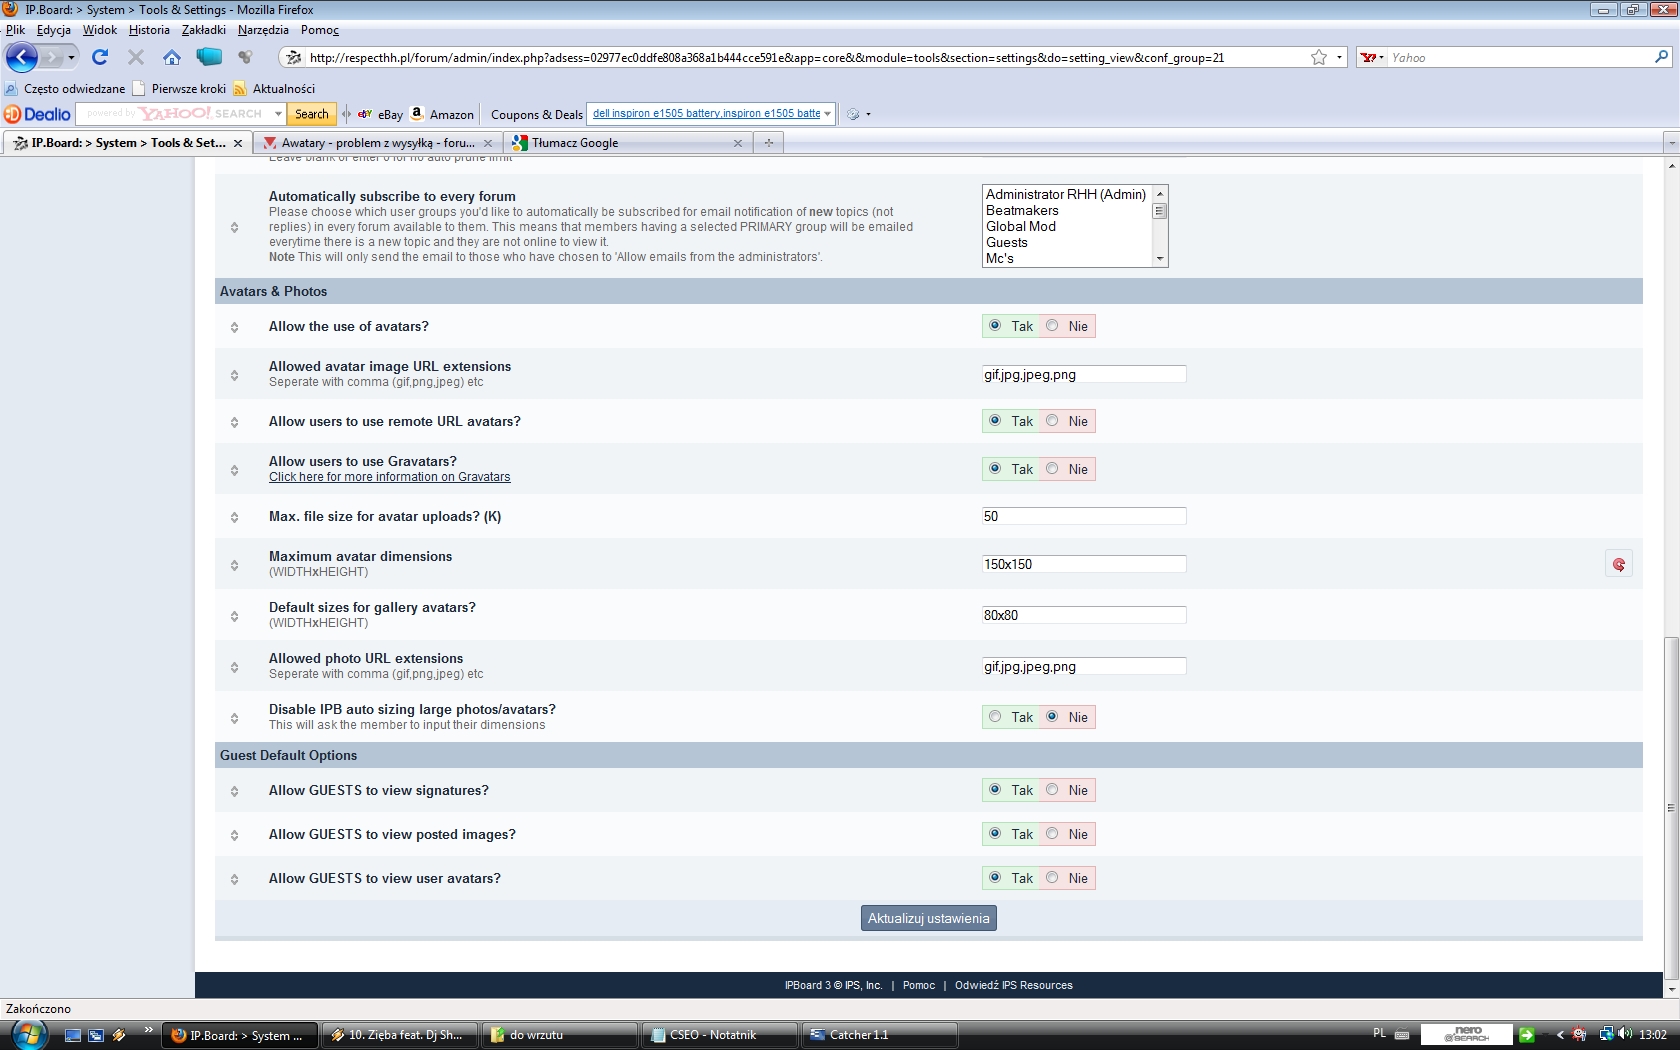Viewport: 1680px width, 1050px height.
Task: Click the browser Back arrow button
Action: 22,58
